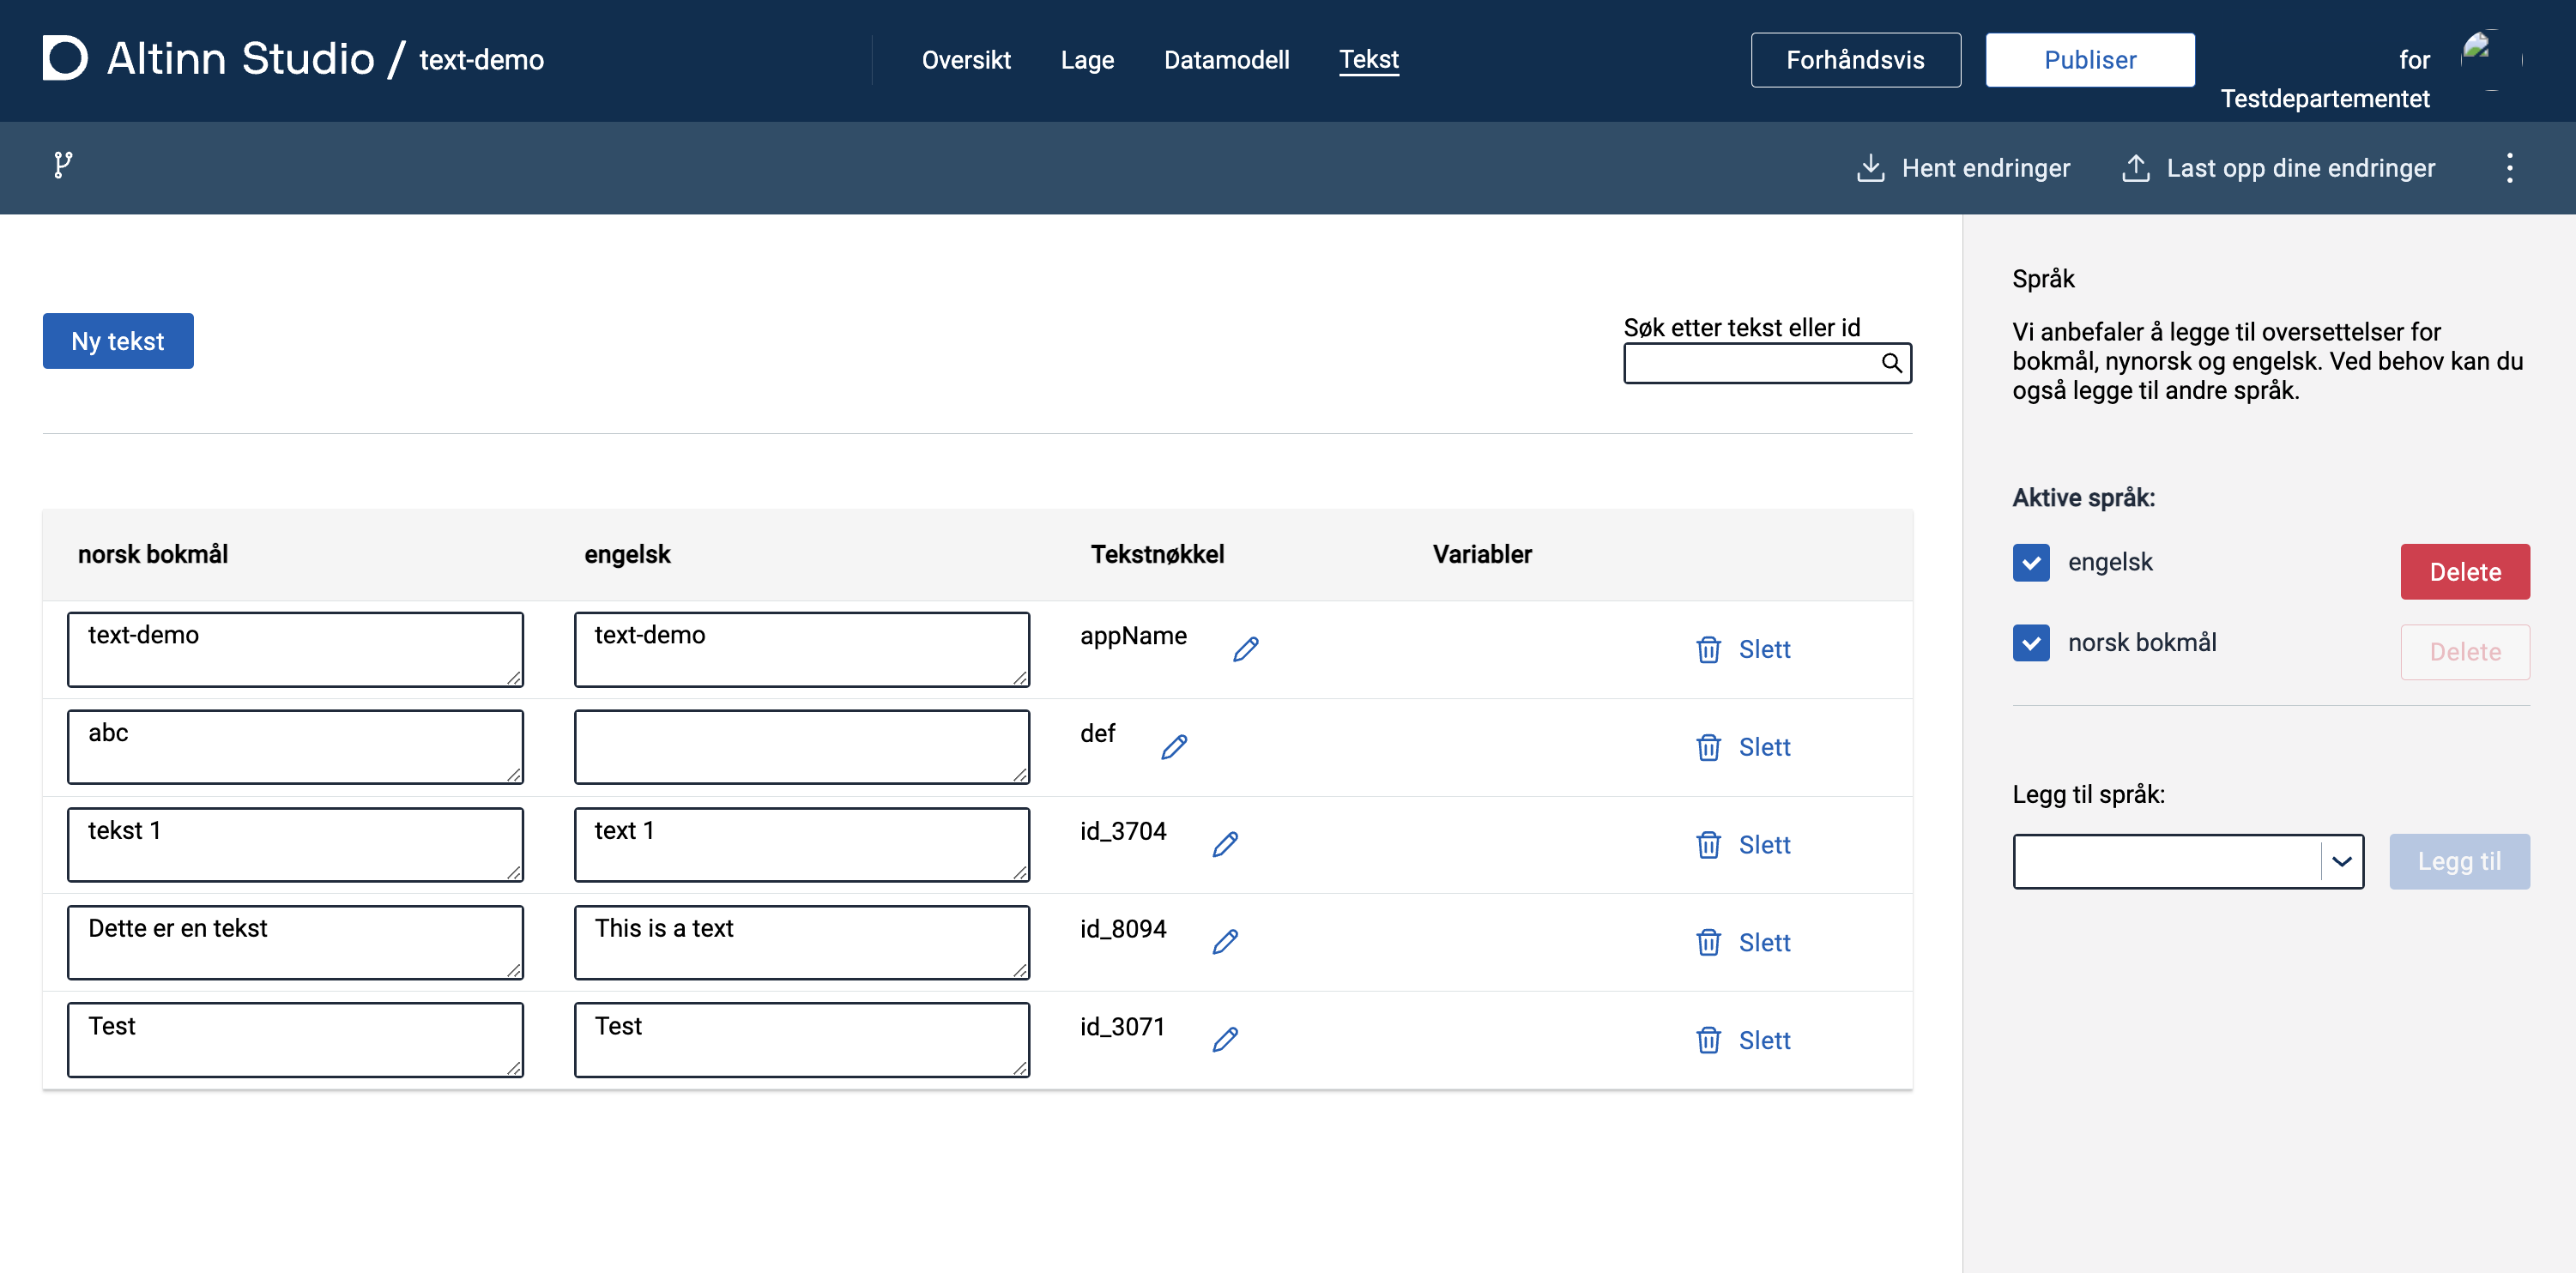Click the branch icon in the sub-header
The width and height of the screenshot is (2576, 1273).
click(x=63, y=165)
